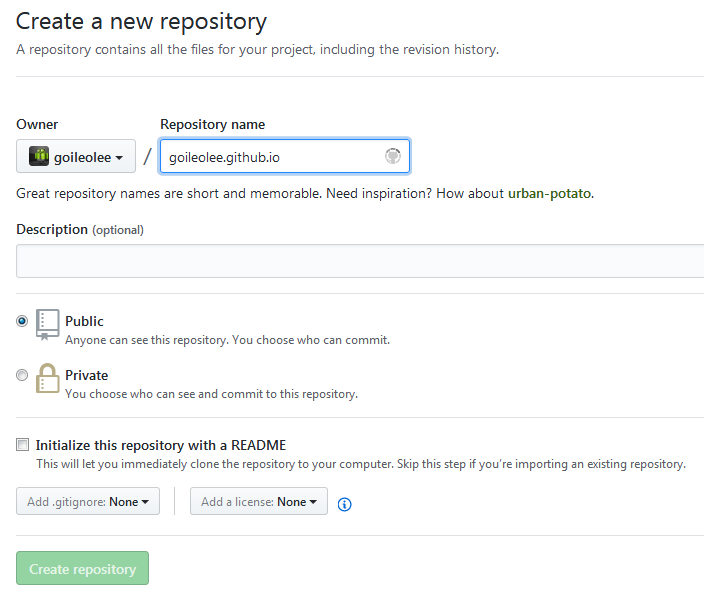Image resolution: width=704 pixels, height=601 pixels.
Task: Click the bold Public label text
Action: pyautogui.click(x=84, y=321)
